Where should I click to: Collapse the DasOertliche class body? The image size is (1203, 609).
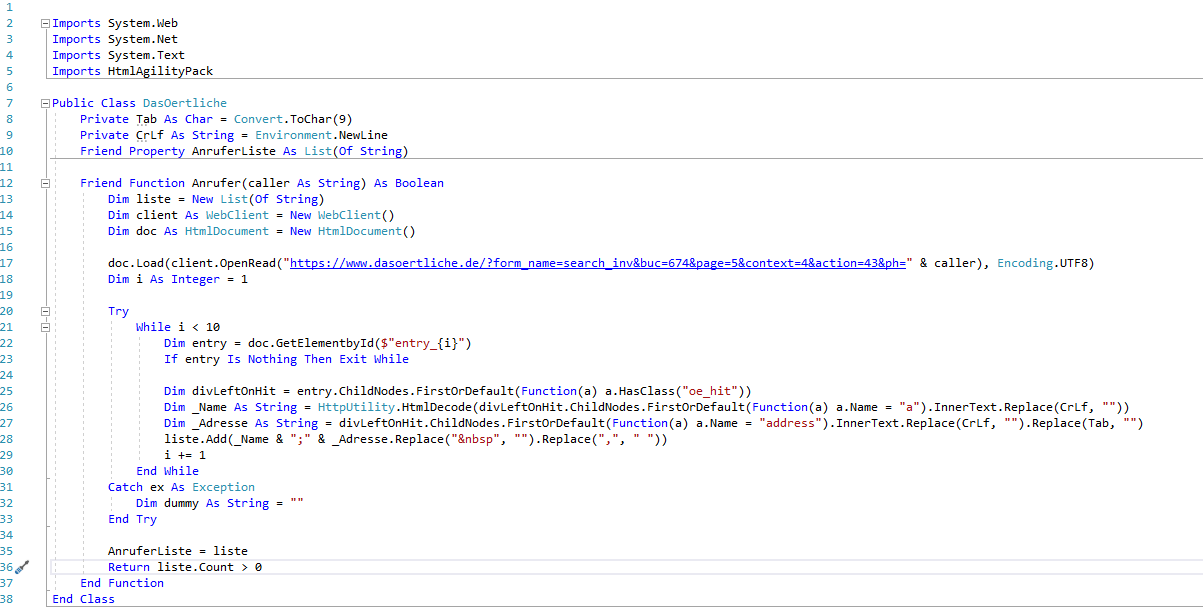43,102
